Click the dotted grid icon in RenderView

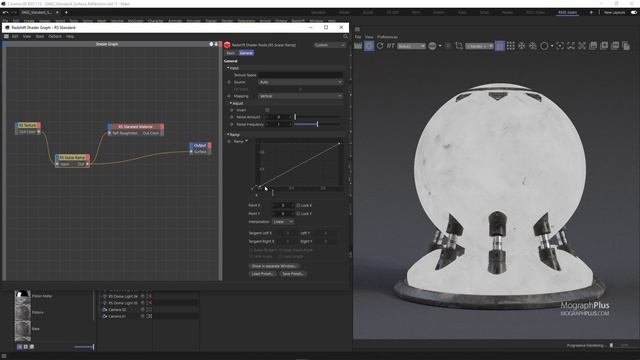(511, 46)
